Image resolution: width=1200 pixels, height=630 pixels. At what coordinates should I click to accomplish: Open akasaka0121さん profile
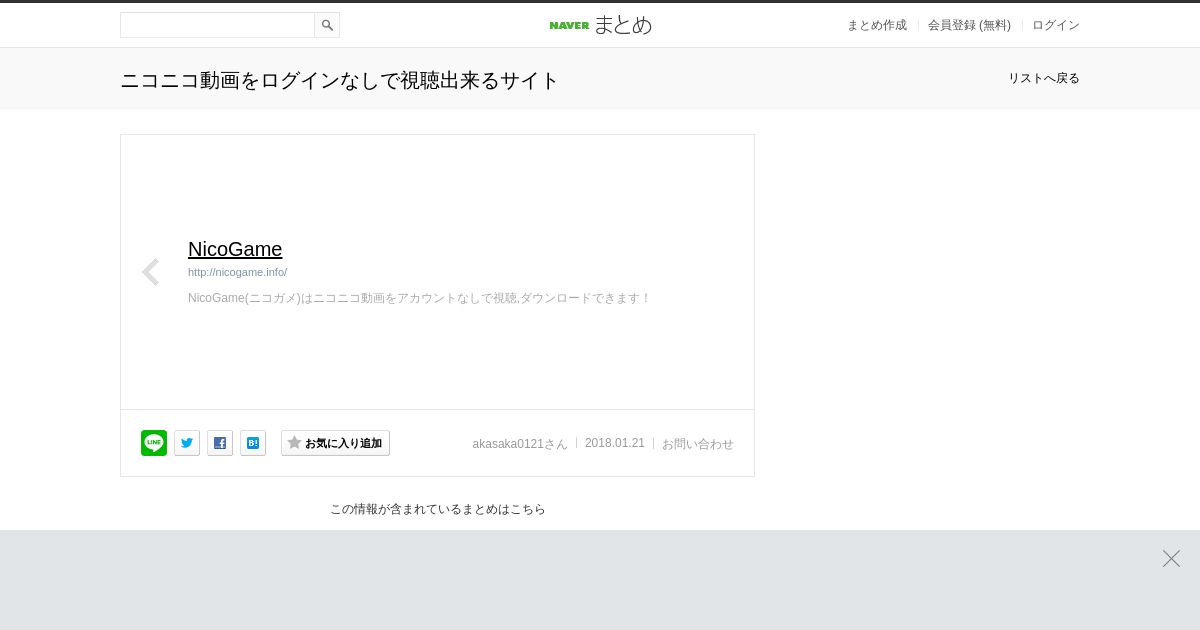pyautogui.click(x=520, y=444)
